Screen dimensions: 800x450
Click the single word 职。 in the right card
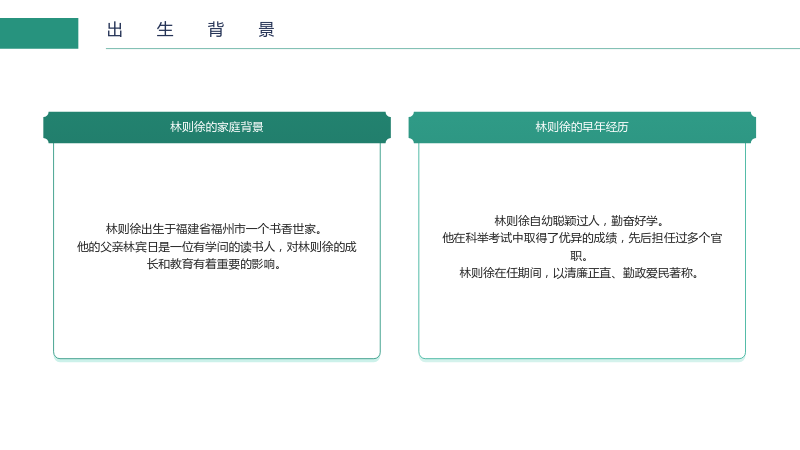point(580,256)
